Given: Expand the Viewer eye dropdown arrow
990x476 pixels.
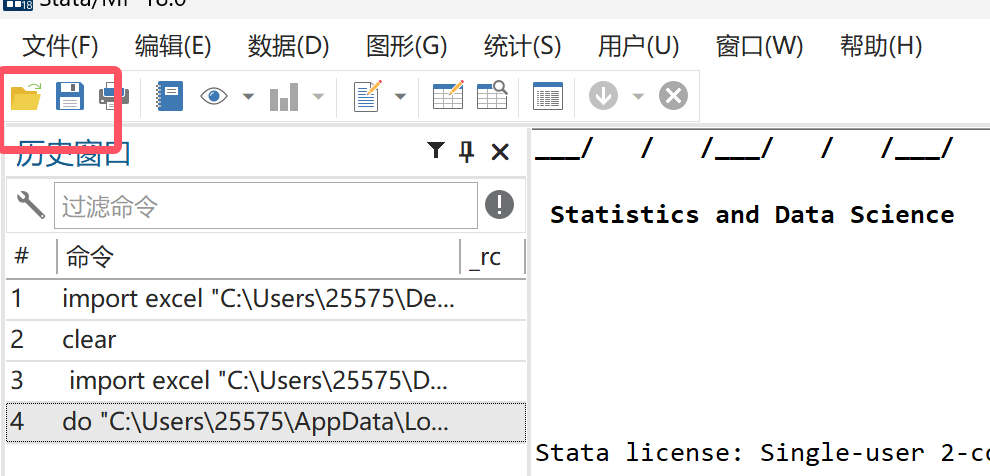Looking at the screenshot, I should (x=248, y=97).
